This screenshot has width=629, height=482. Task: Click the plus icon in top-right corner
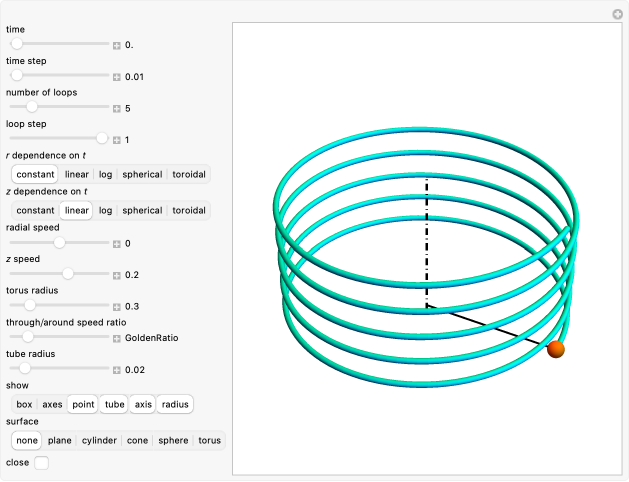click(617, 14)
